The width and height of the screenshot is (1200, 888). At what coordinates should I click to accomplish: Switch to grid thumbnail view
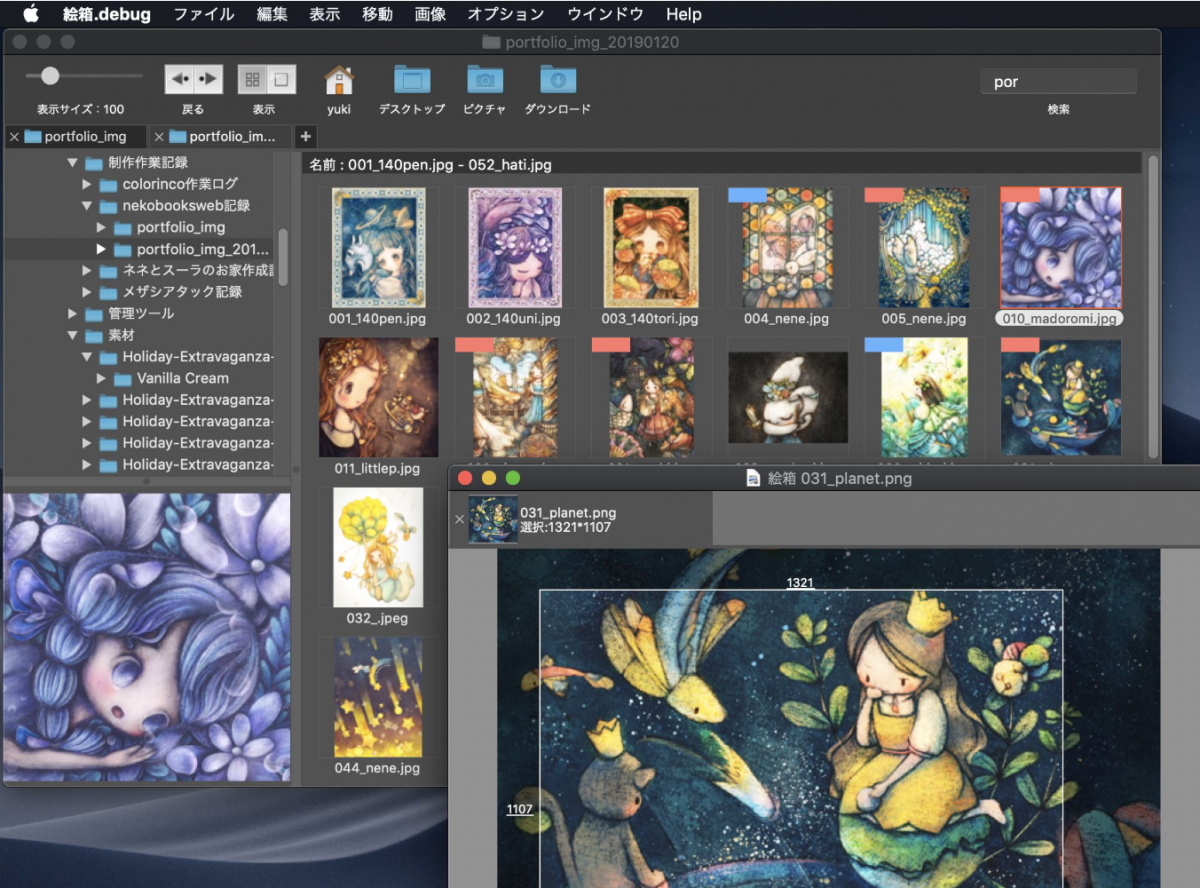[x=252, y=79]
